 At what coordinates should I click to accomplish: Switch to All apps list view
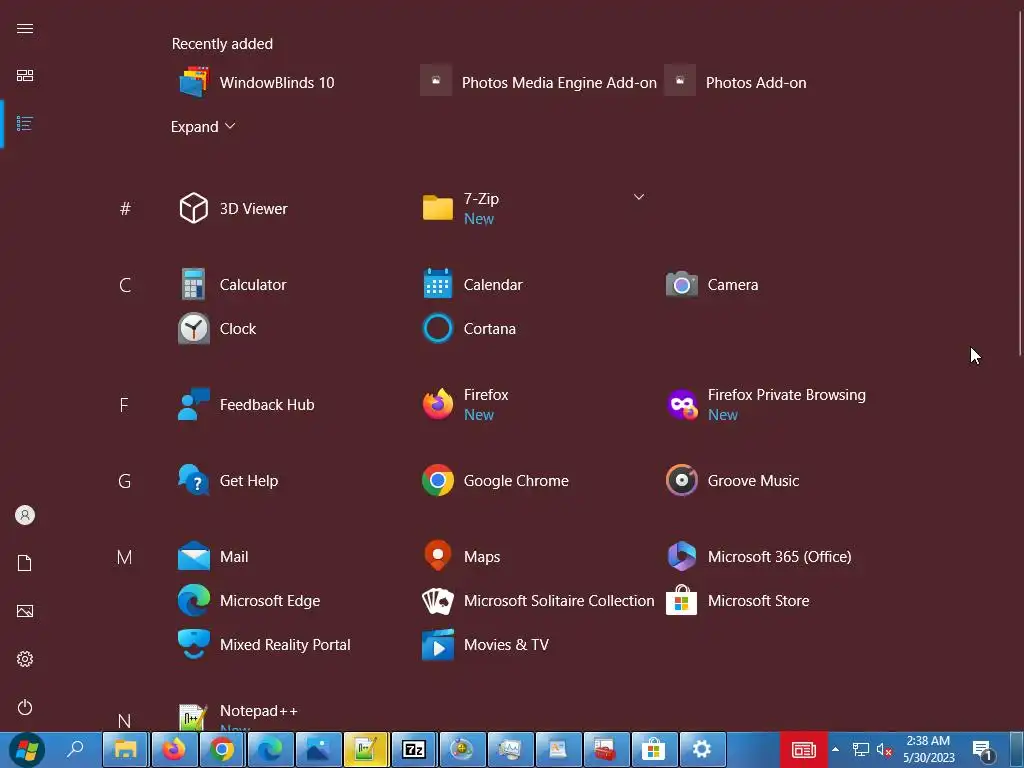[25, 123]
